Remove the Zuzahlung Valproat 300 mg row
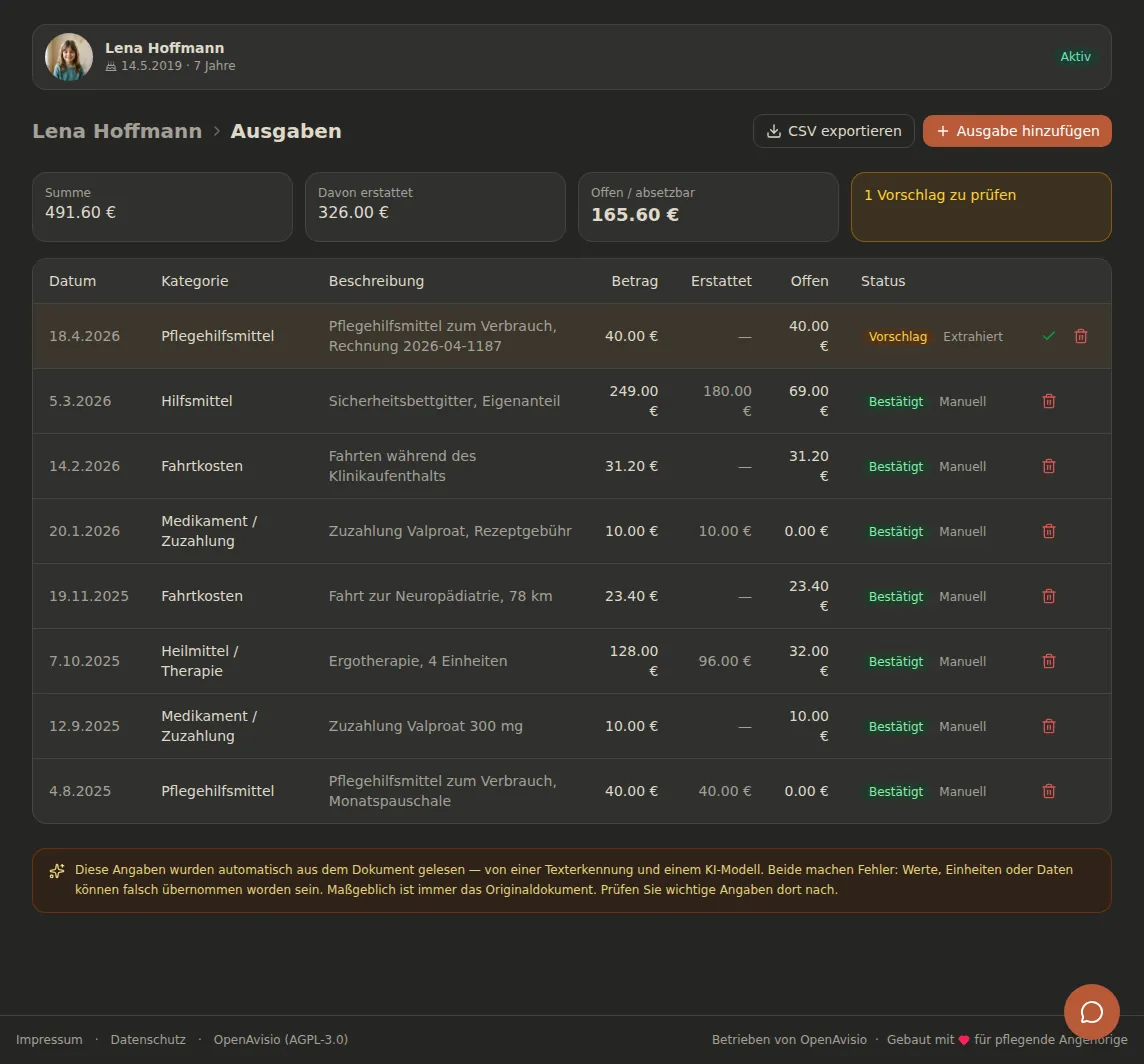1144x1064 pixels. pyautogui.click(x=1048, y=726)
